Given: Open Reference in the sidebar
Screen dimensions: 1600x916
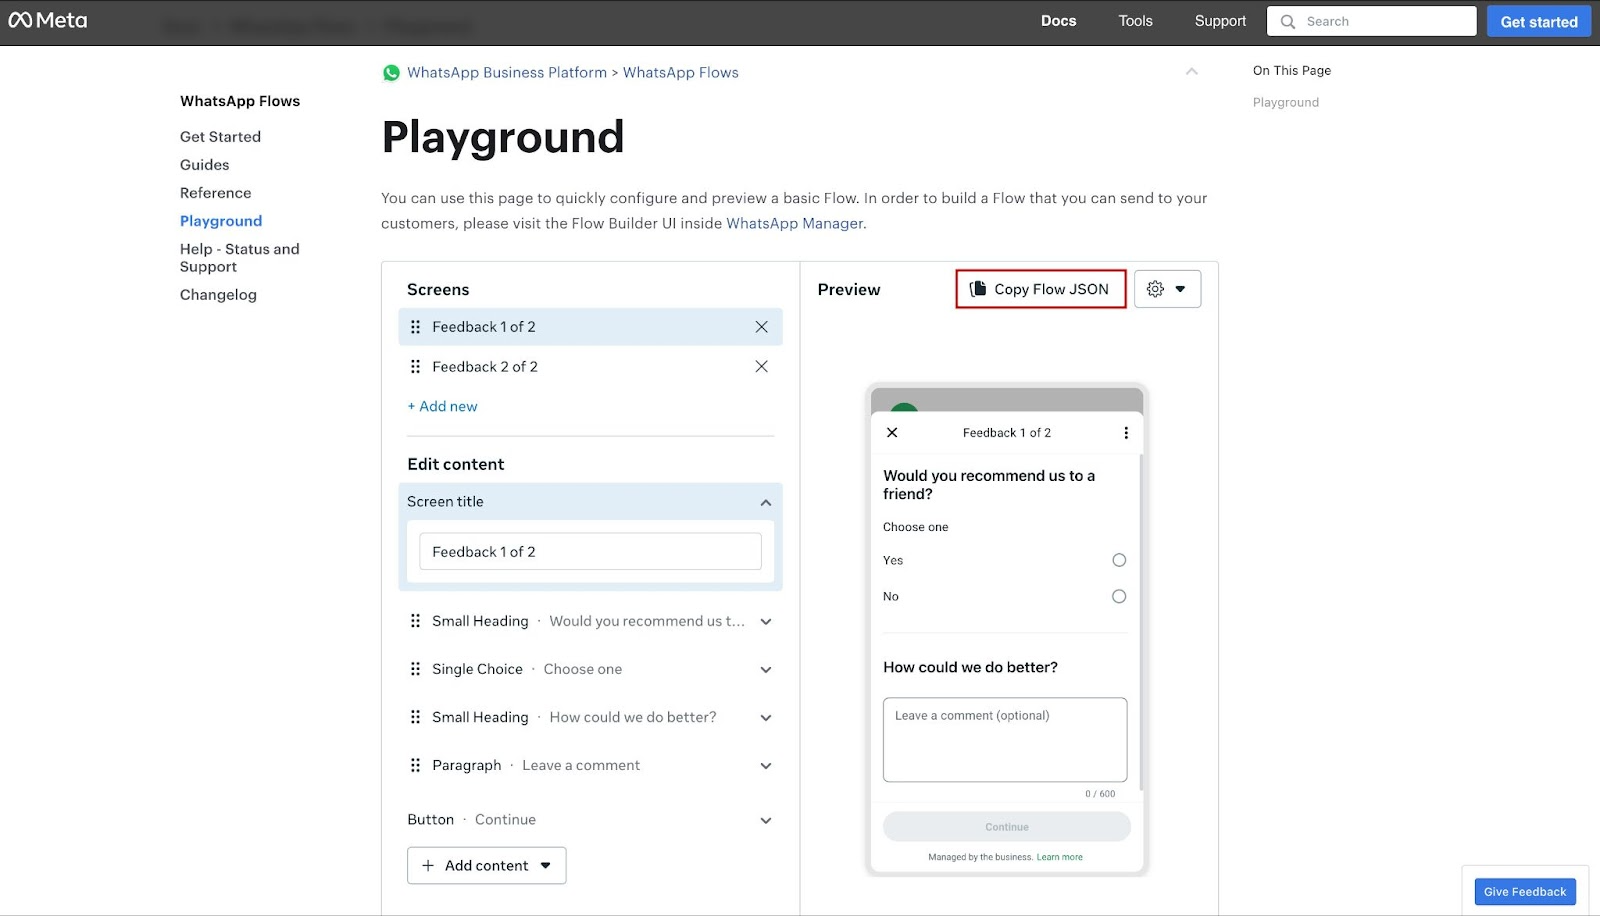Looking at the screenshot, I should [215, 193].
